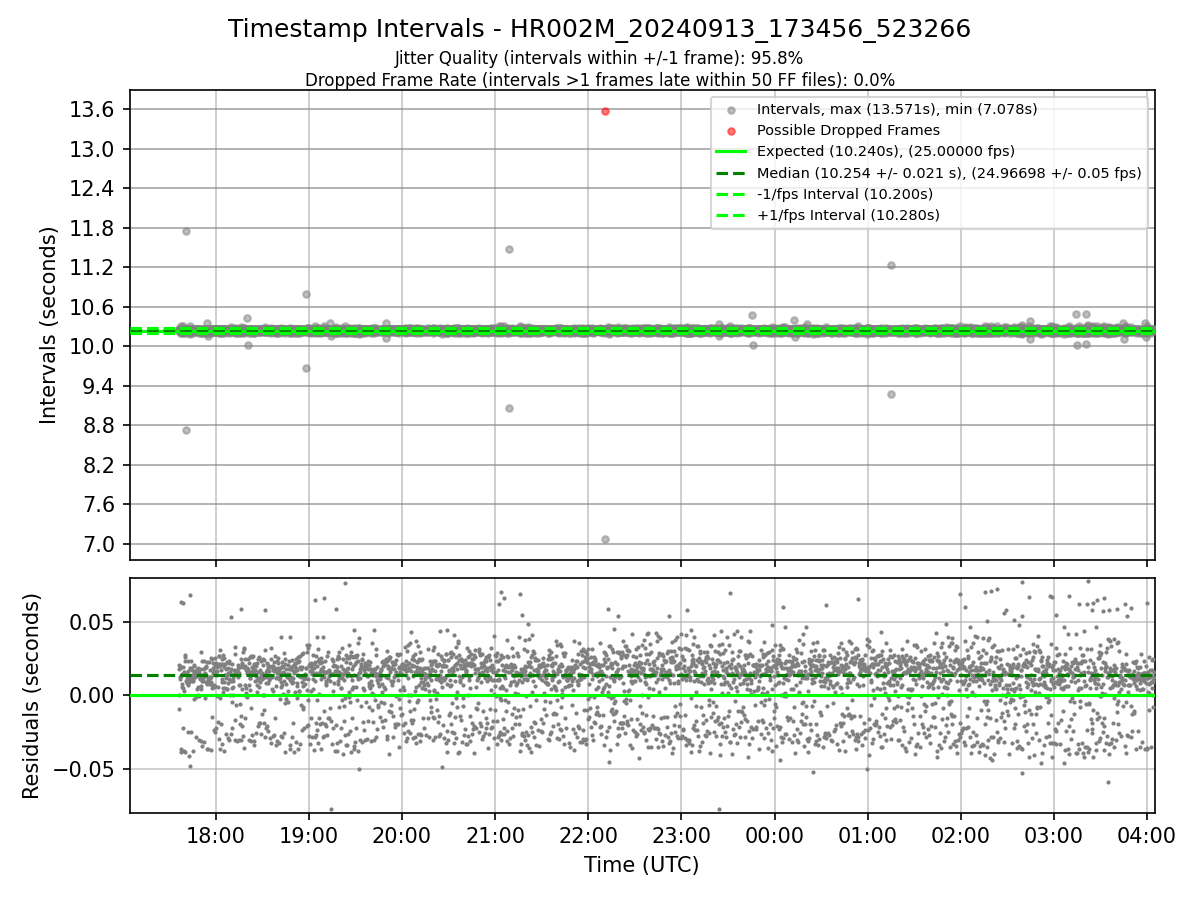
Task: Click the '11.2' y-axis tick label
Action: pos(93,268)
